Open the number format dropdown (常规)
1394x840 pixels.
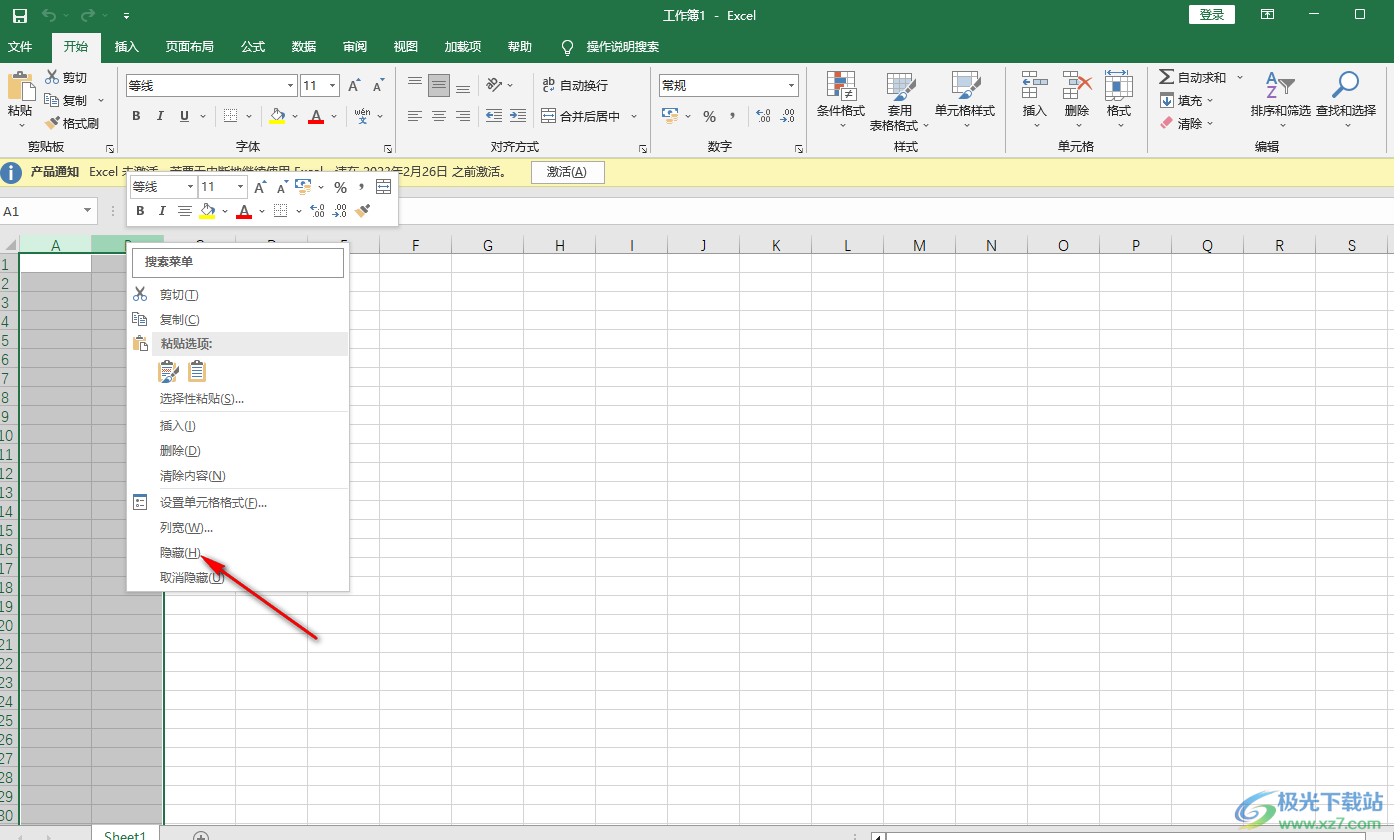(792, 86)
